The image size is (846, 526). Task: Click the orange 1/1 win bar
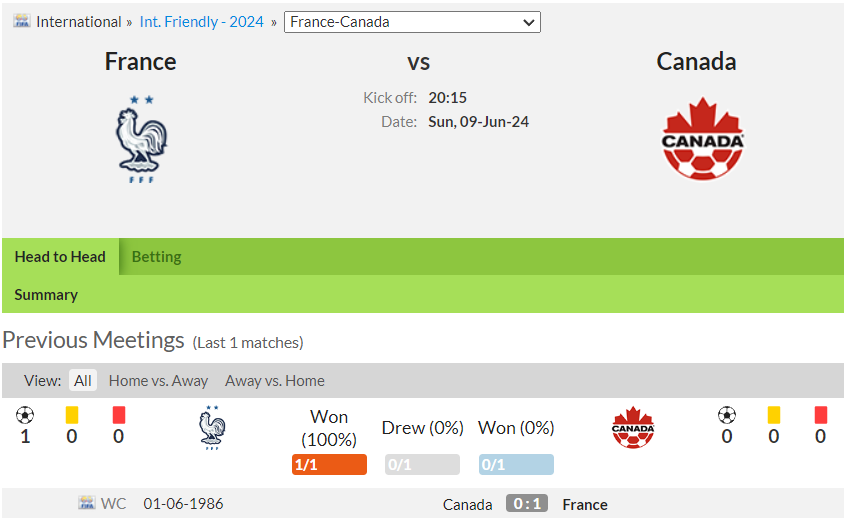pos(329,464)
